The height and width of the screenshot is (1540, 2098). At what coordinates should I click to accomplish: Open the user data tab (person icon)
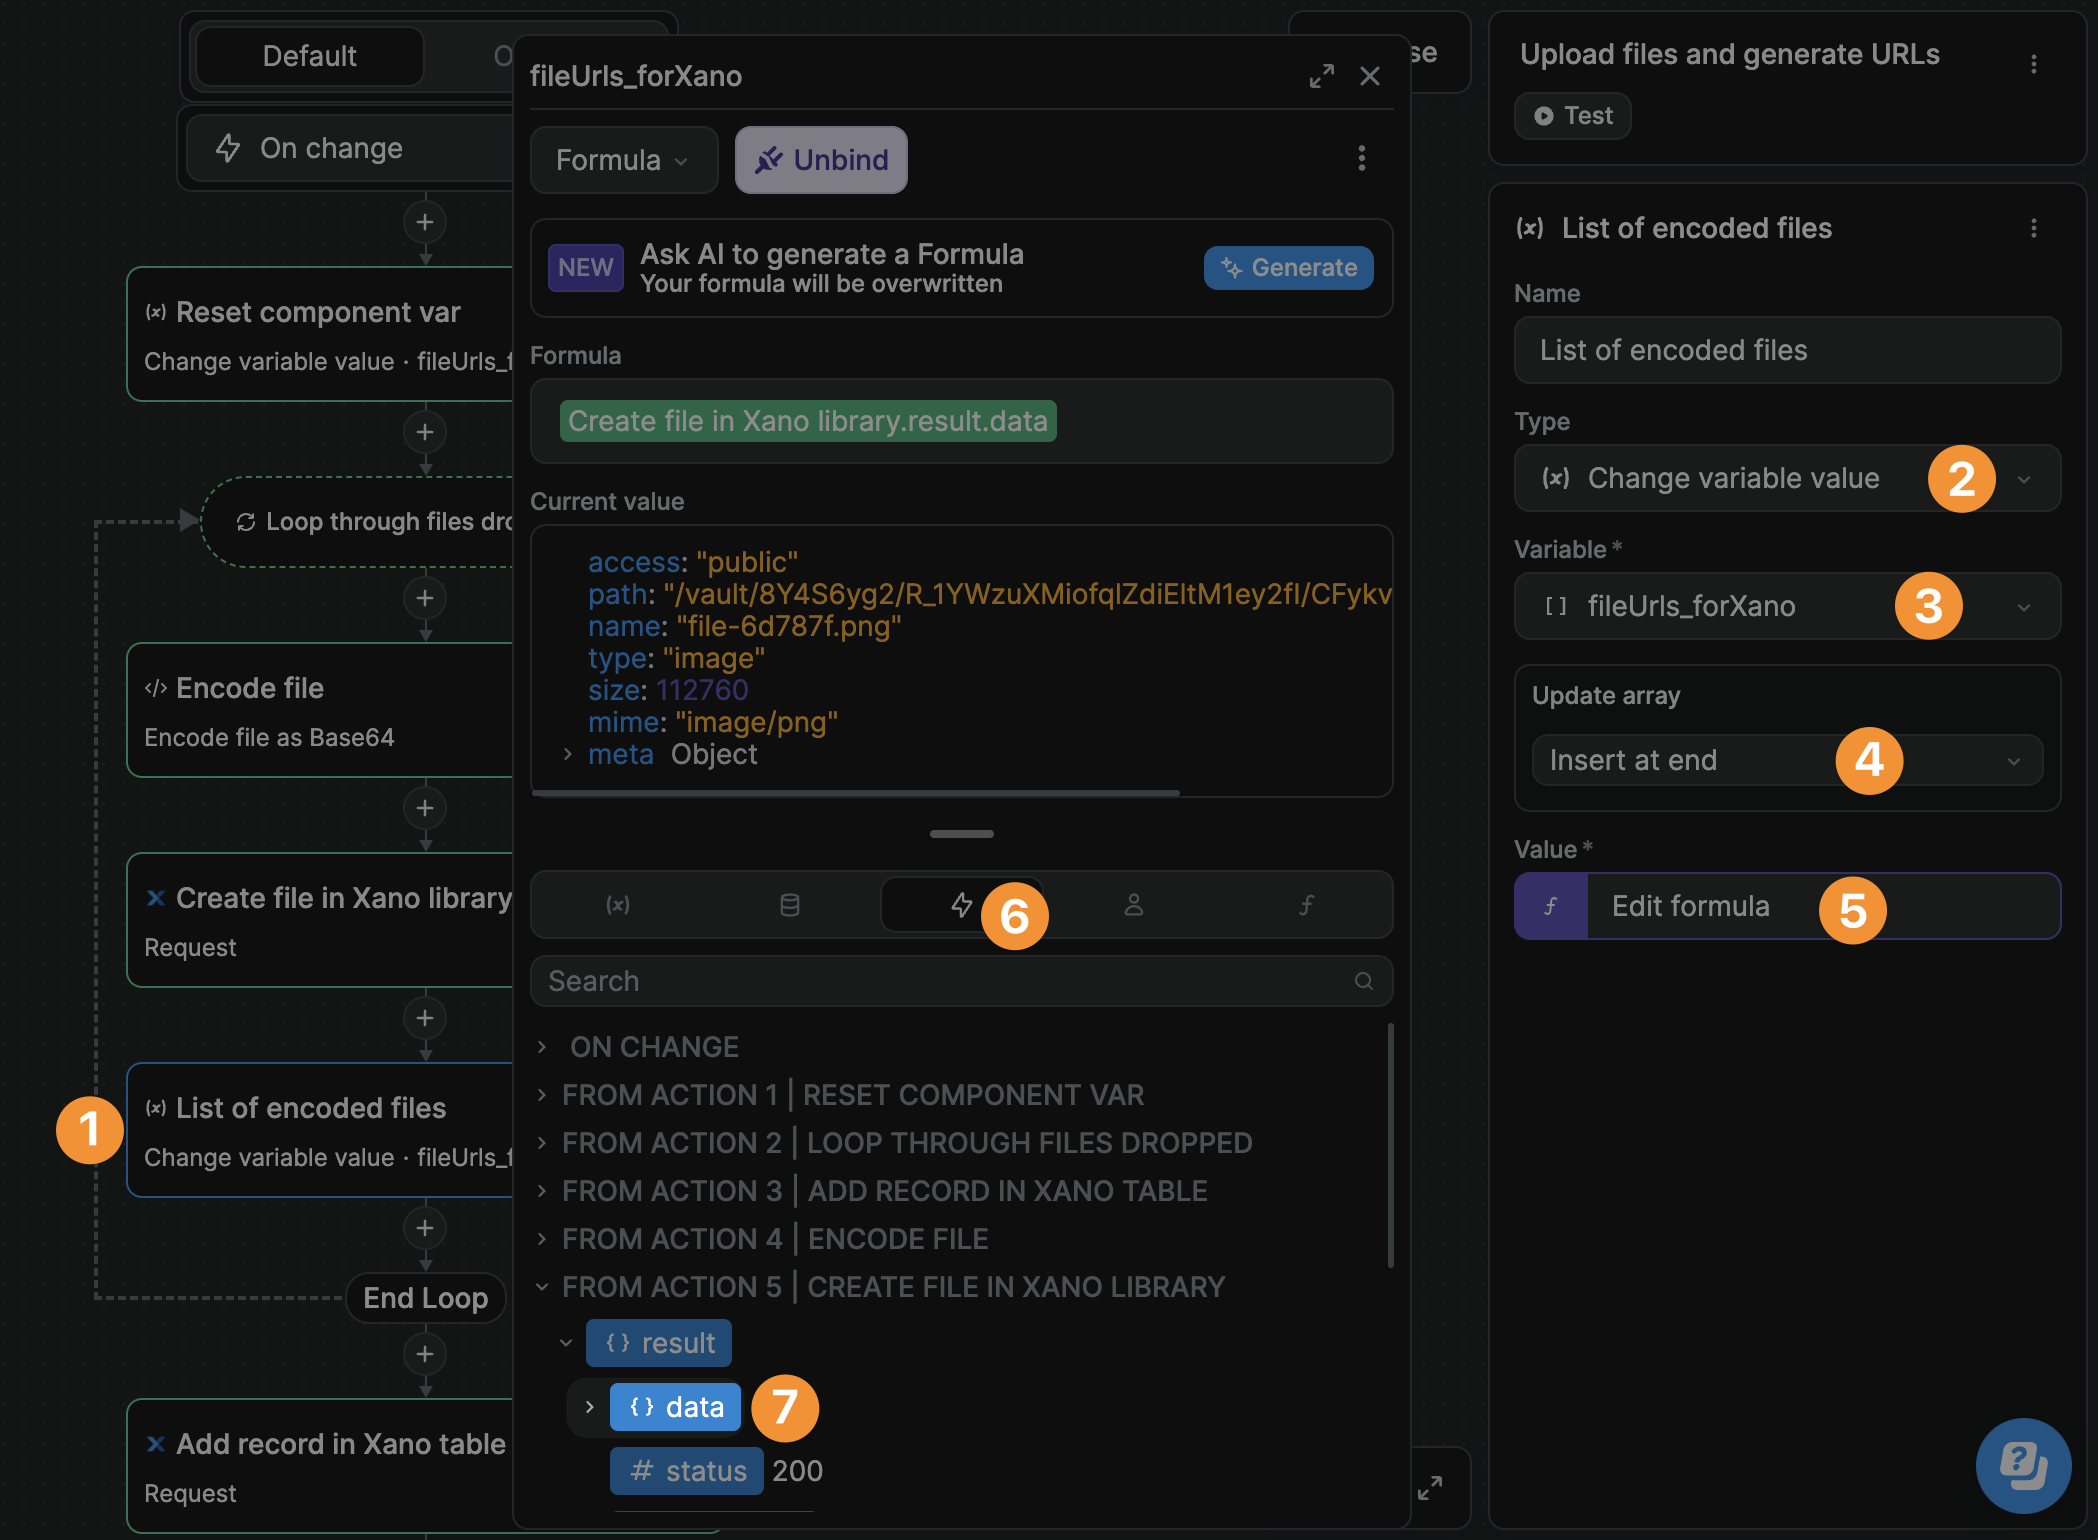[x=1133, y=905]
